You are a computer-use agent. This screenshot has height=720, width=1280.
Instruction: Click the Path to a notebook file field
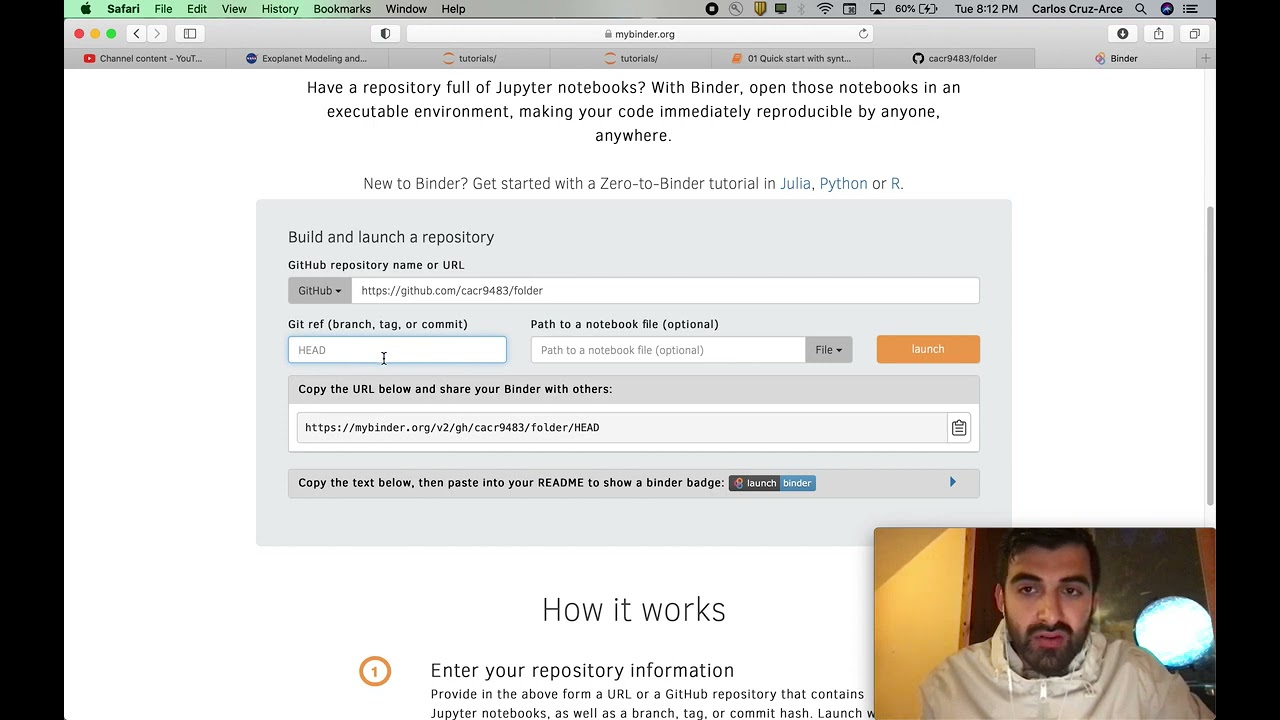coord(668,350)
